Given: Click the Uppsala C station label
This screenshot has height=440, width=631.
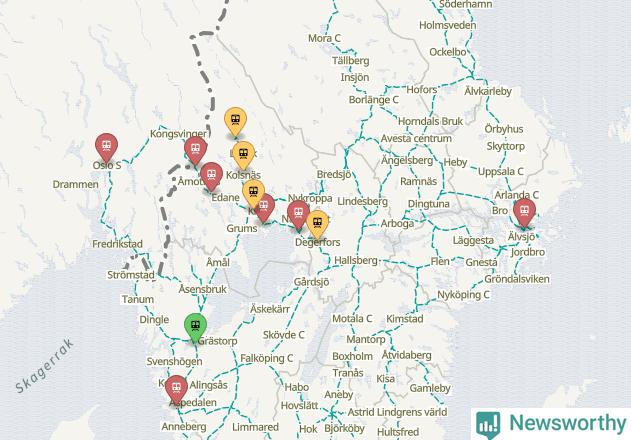Looking at the screenshot, I should 501,172.
